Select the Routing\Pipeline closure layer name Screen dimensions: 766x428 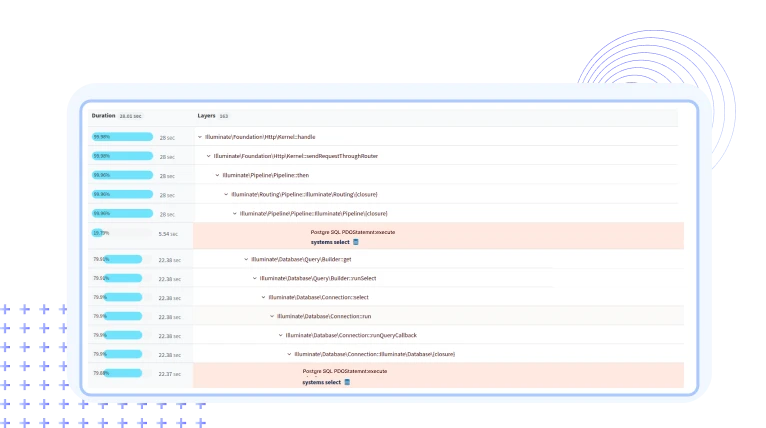pos(304,194)
